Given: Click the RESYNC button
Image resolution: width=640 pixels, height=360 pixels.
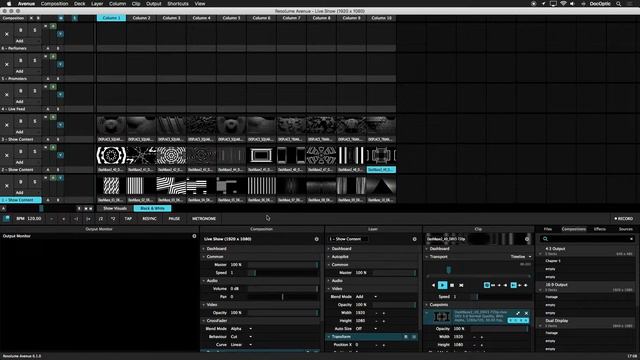Looking at the screenshot, I should click(149, 219).
